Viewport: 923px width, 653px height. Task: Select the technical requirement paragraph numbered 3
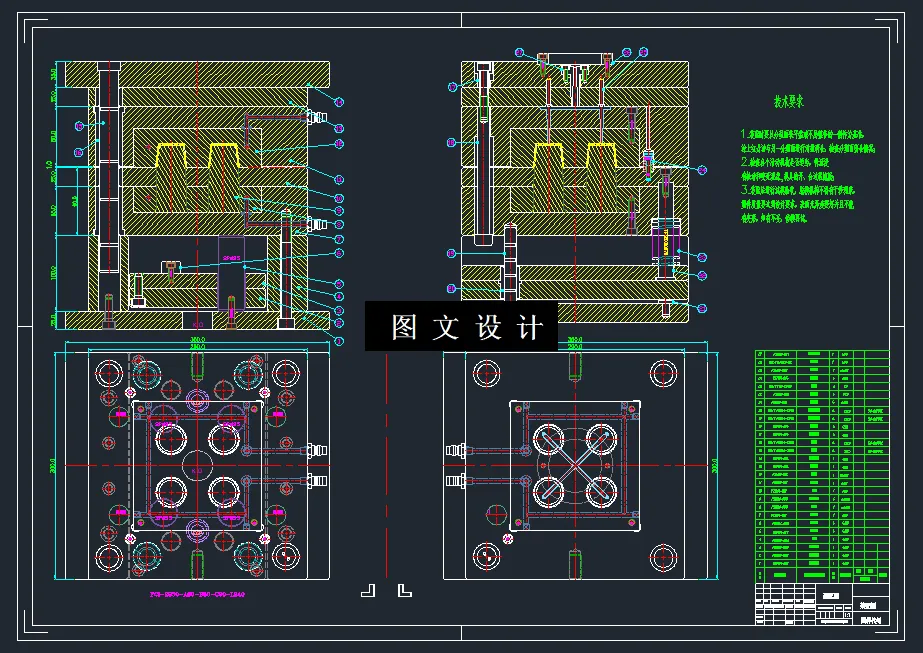coord(798,204)
